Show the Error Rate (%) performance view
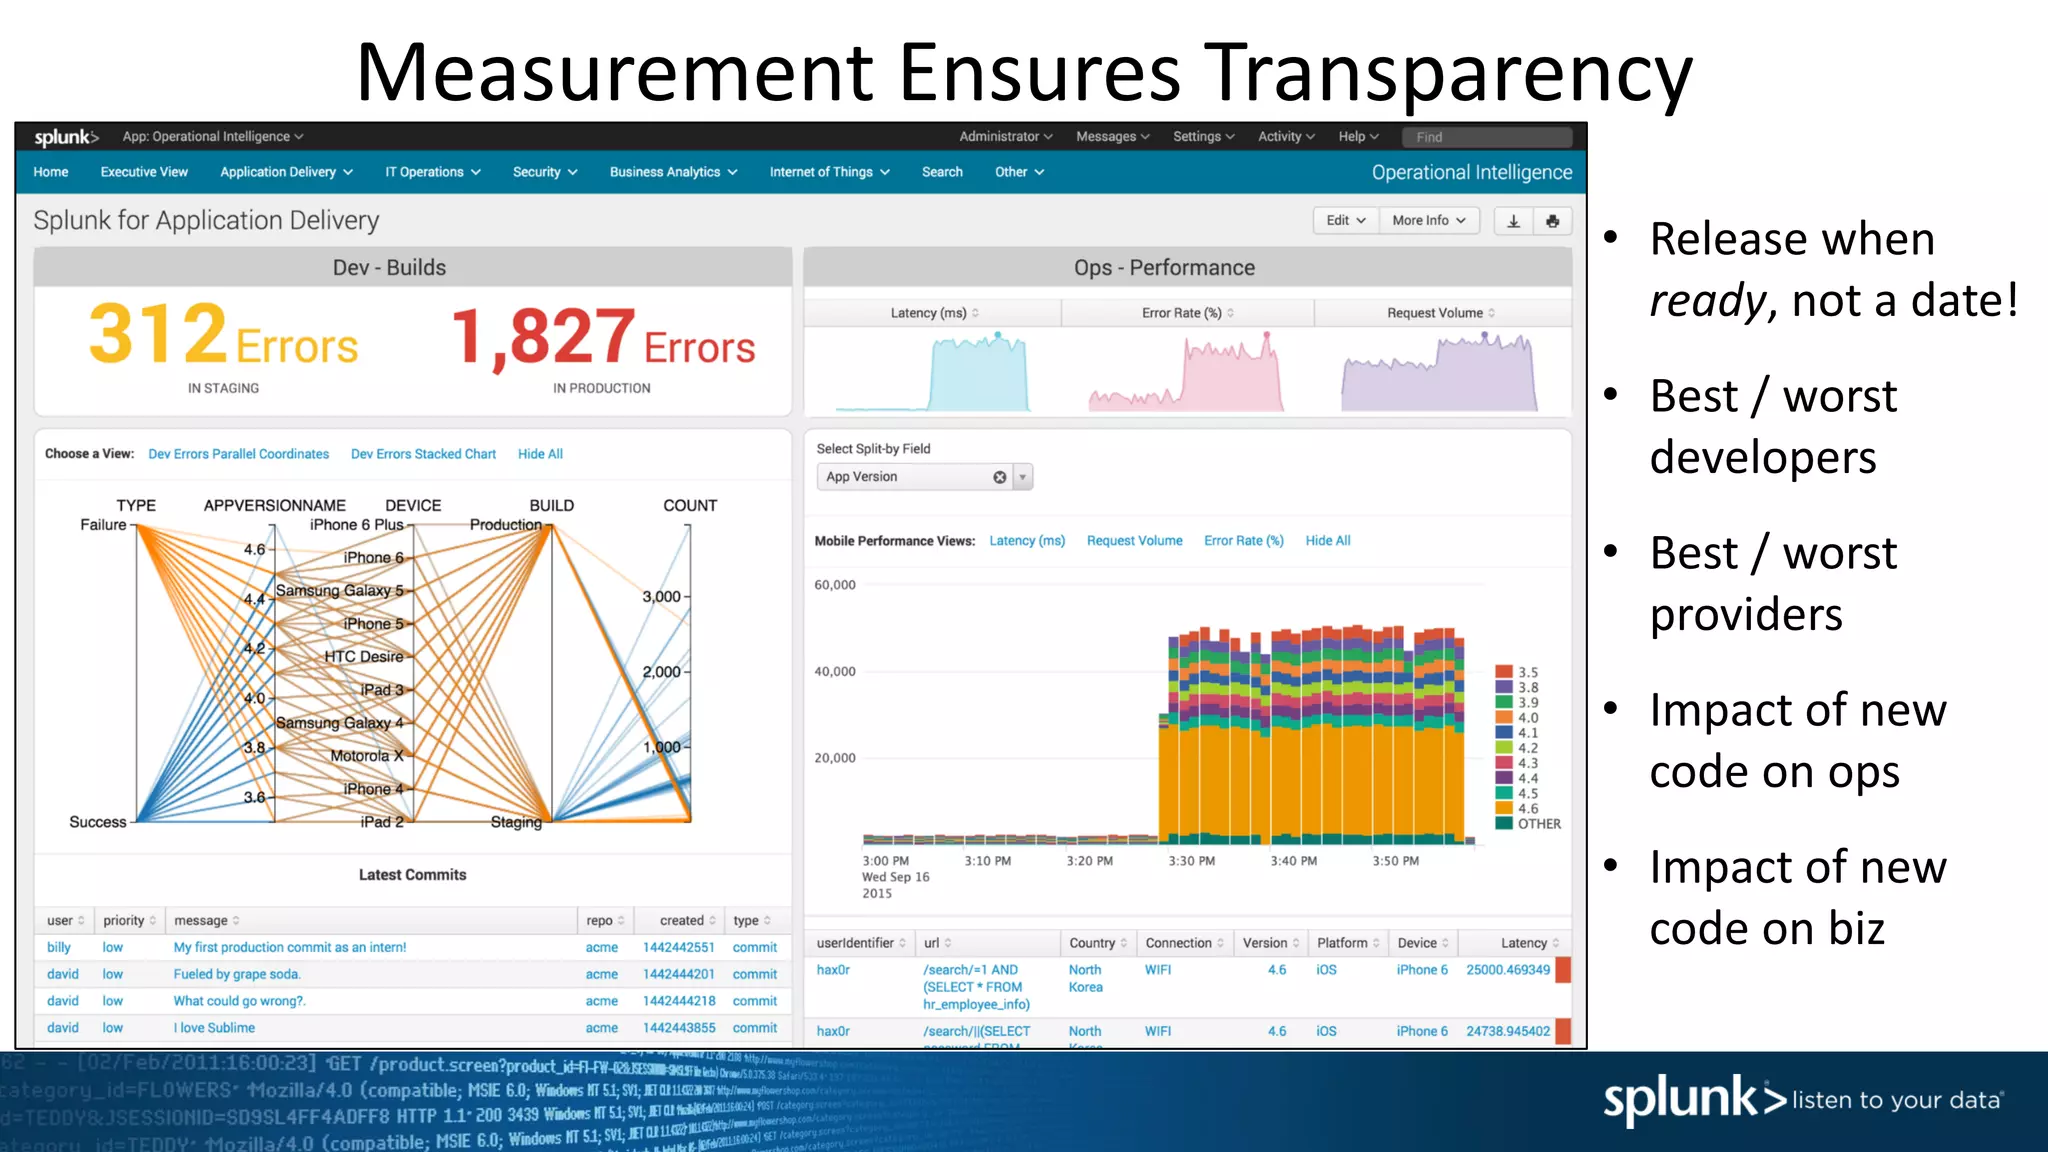Screen dimensions: 2048x1152 (1243, 541)
